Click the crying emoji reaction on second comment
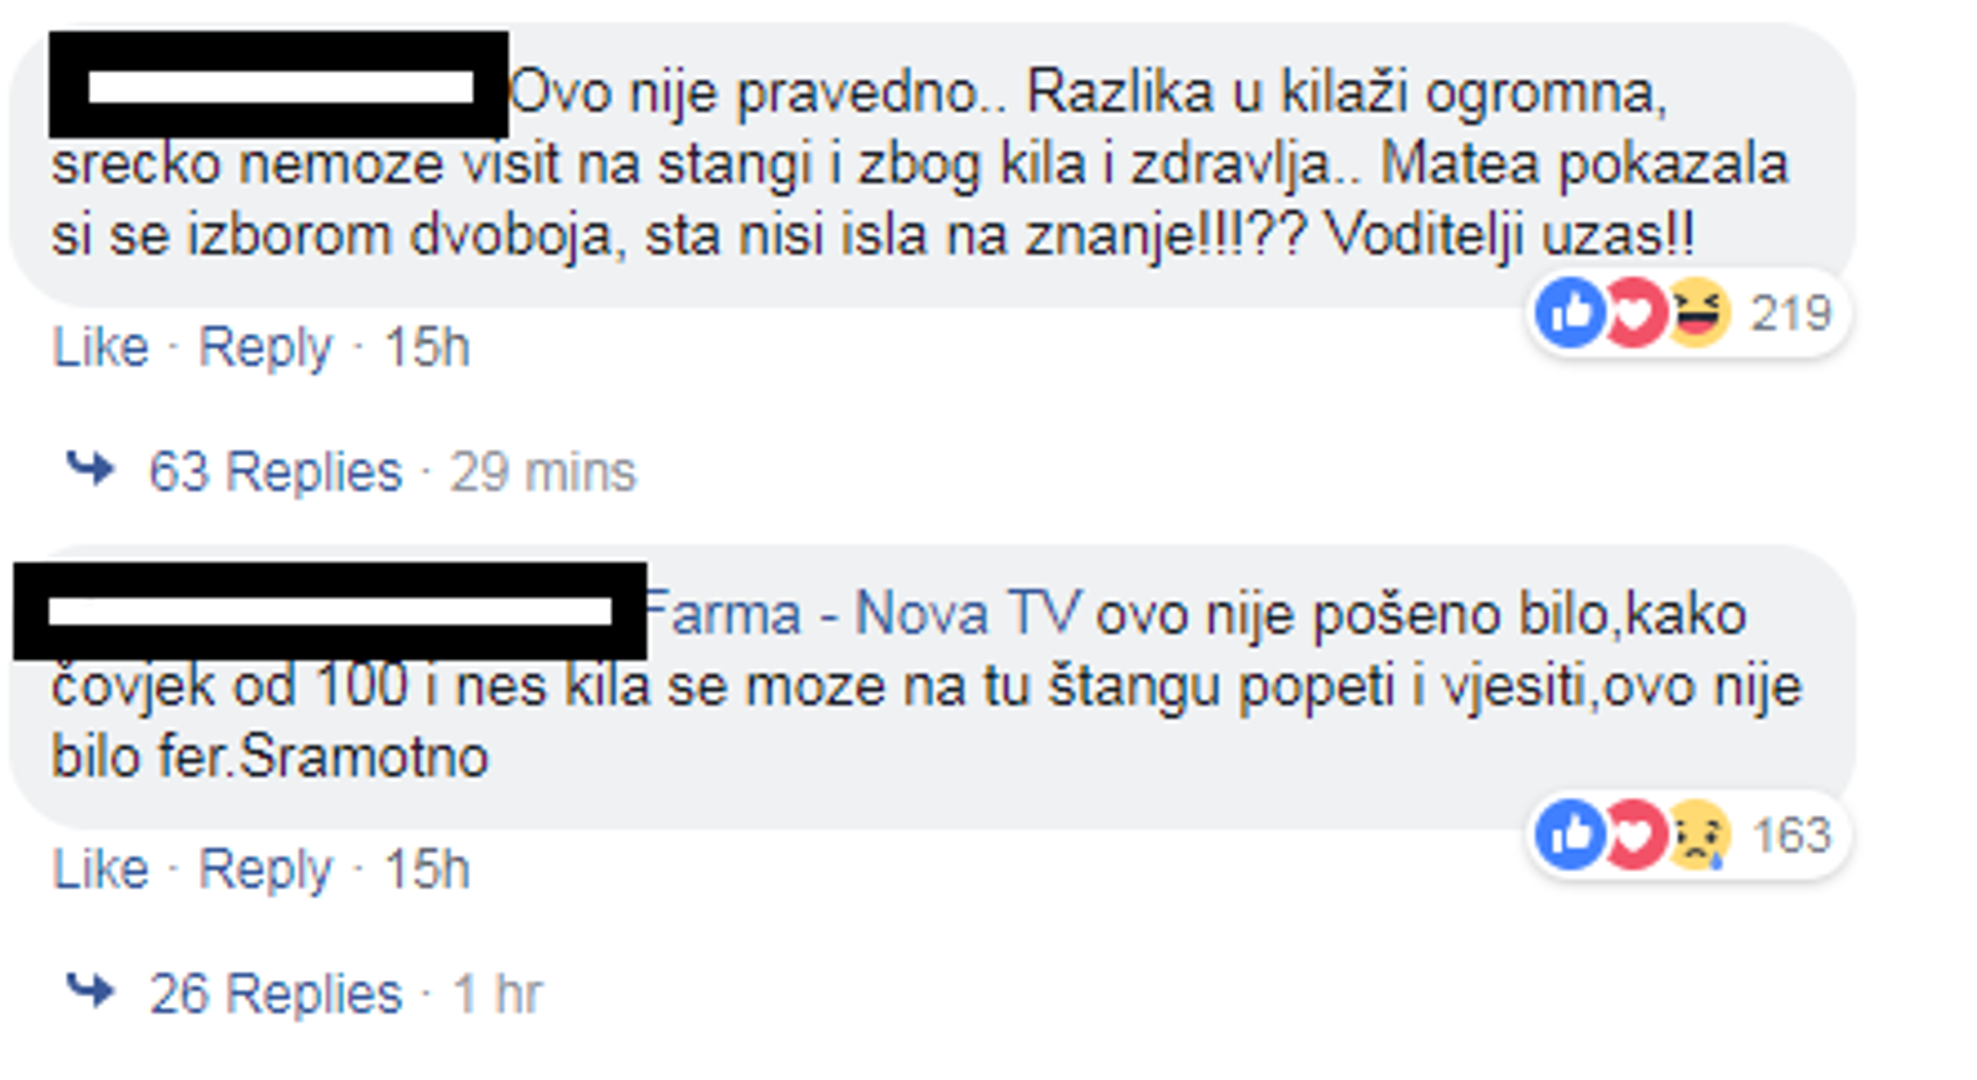This screenshot has height=1080, width=1977. tap(1698, 835)
